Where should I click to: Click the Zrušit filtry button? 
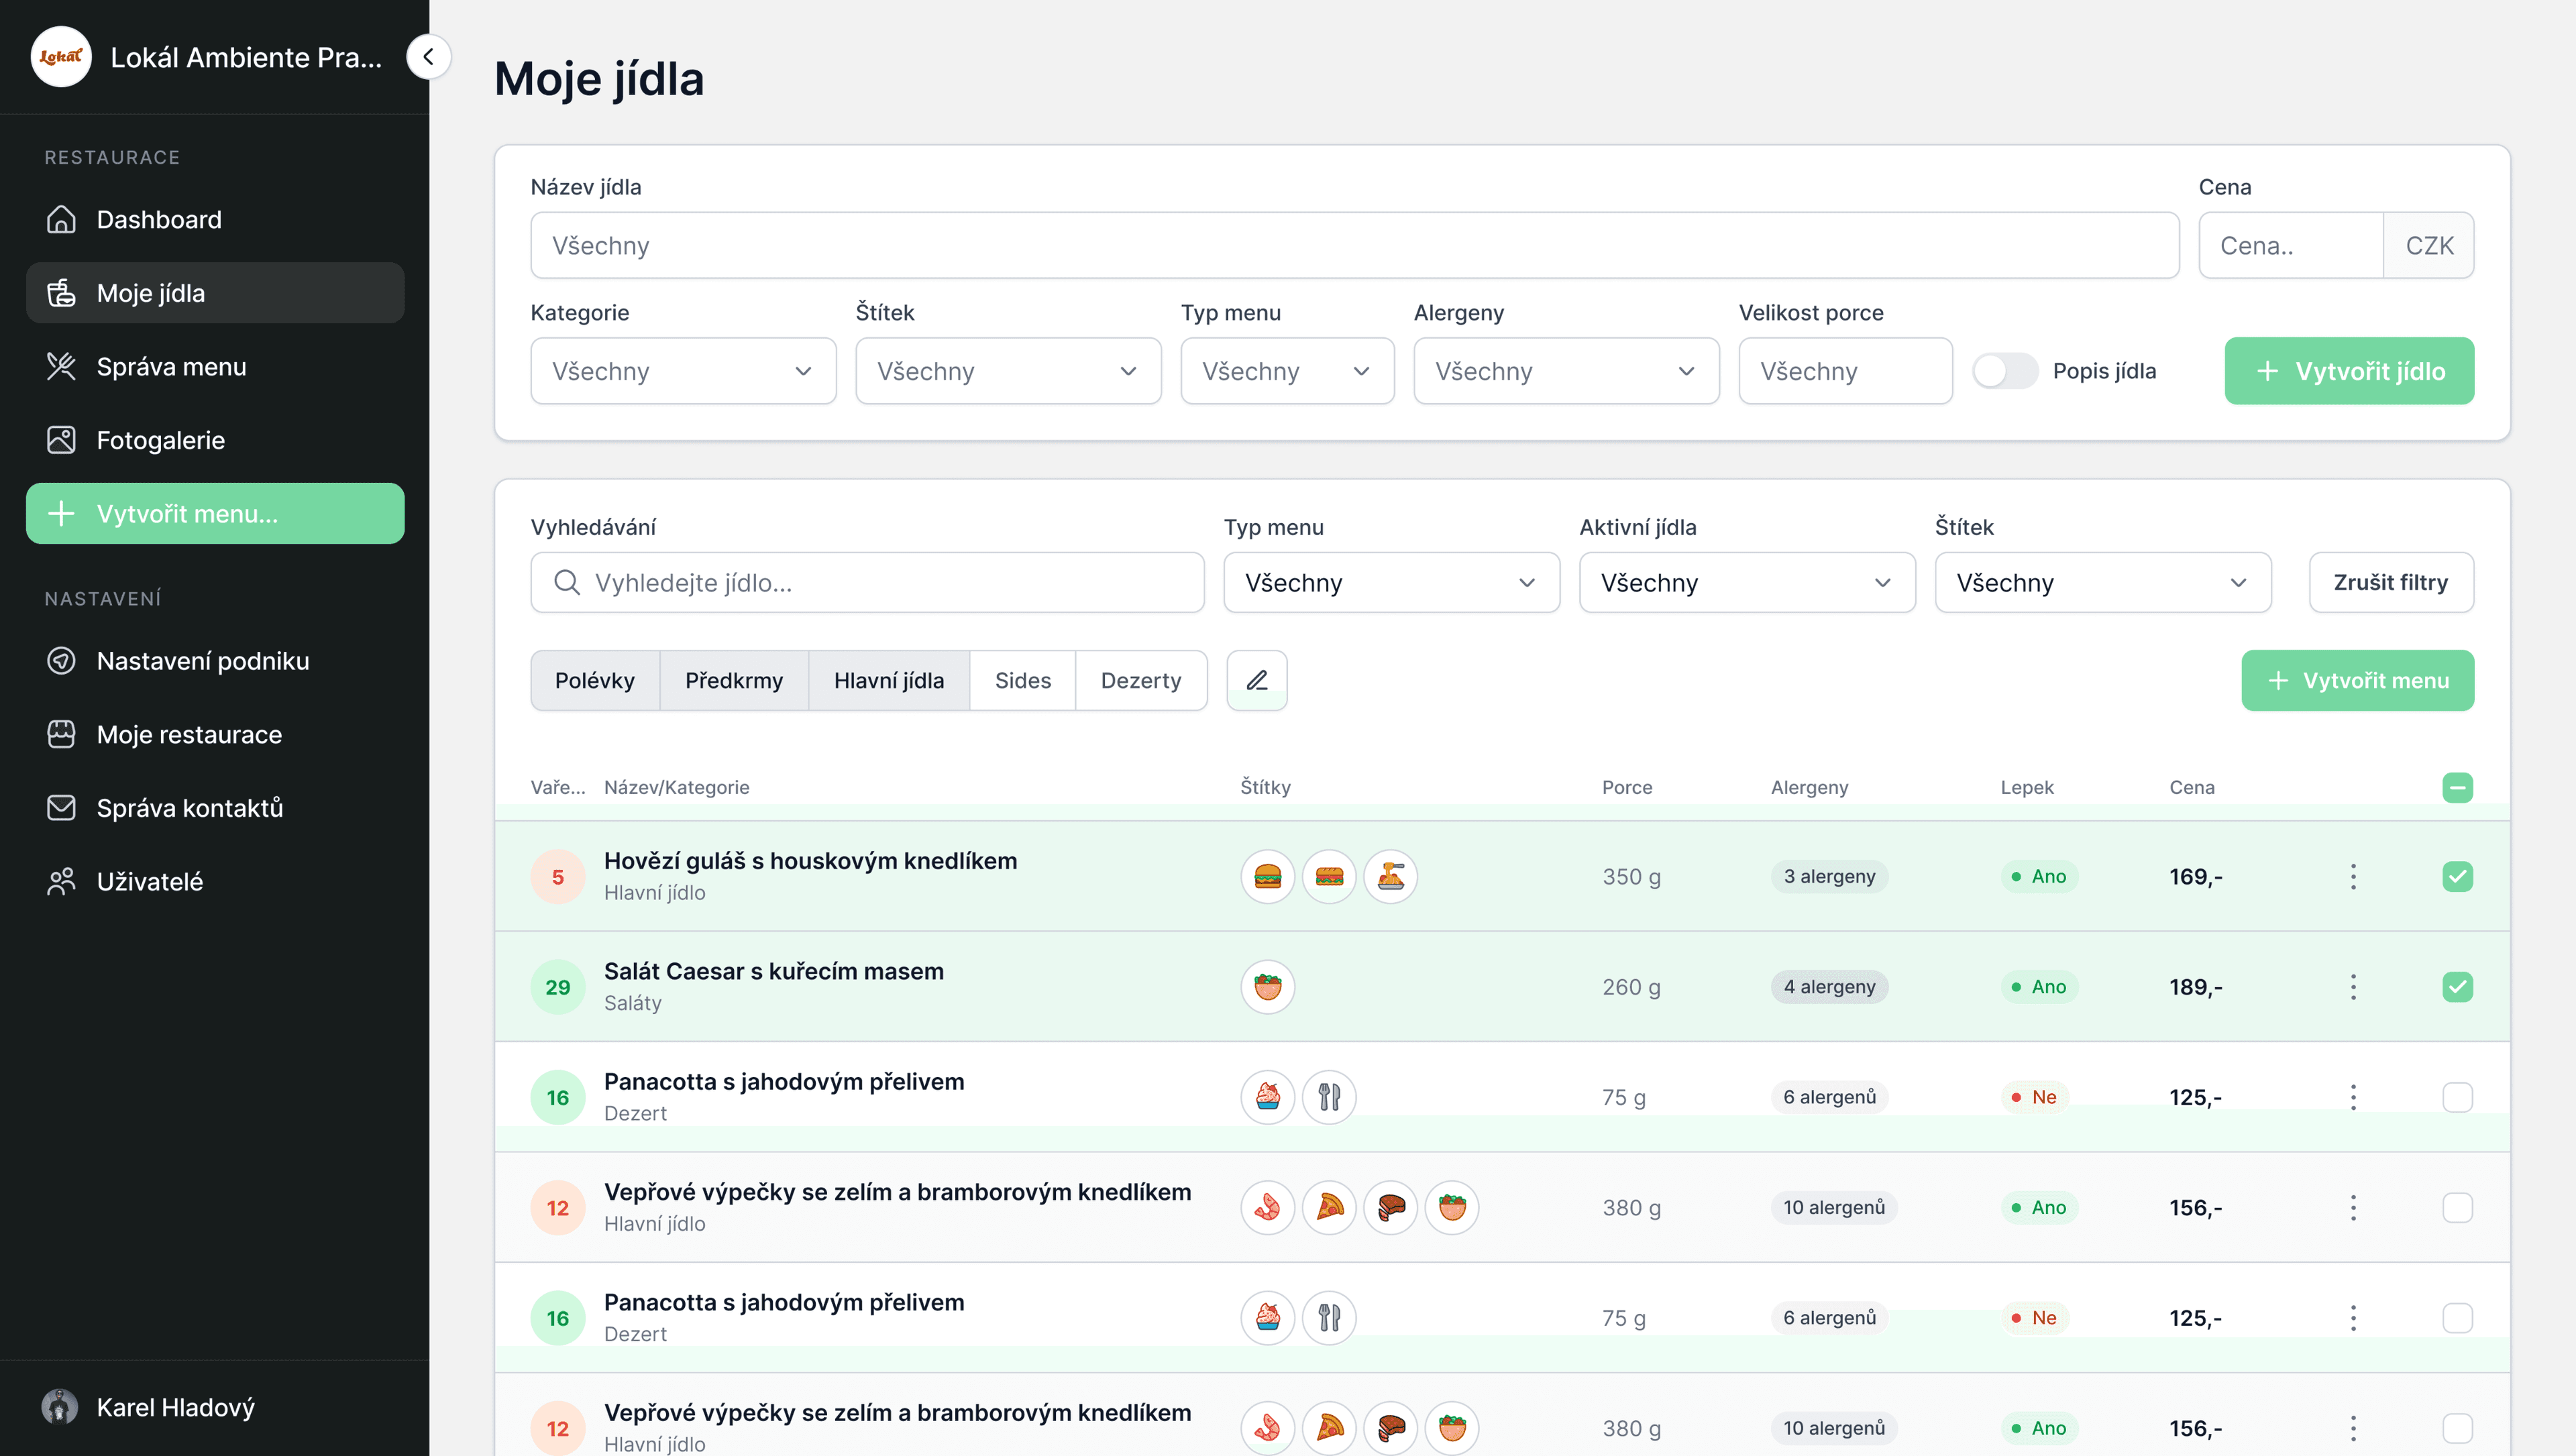(x=2390, y=583)
